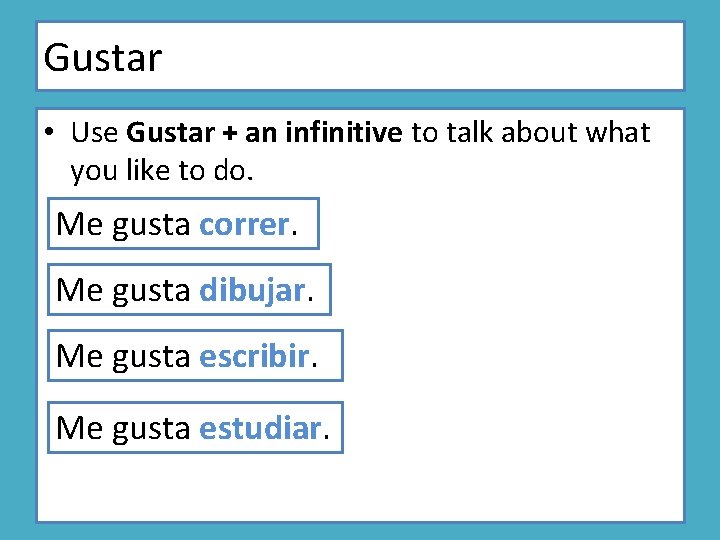Select the 'Me gusta estudiar.' text box

pyautogui.click(x=194, y=428)
